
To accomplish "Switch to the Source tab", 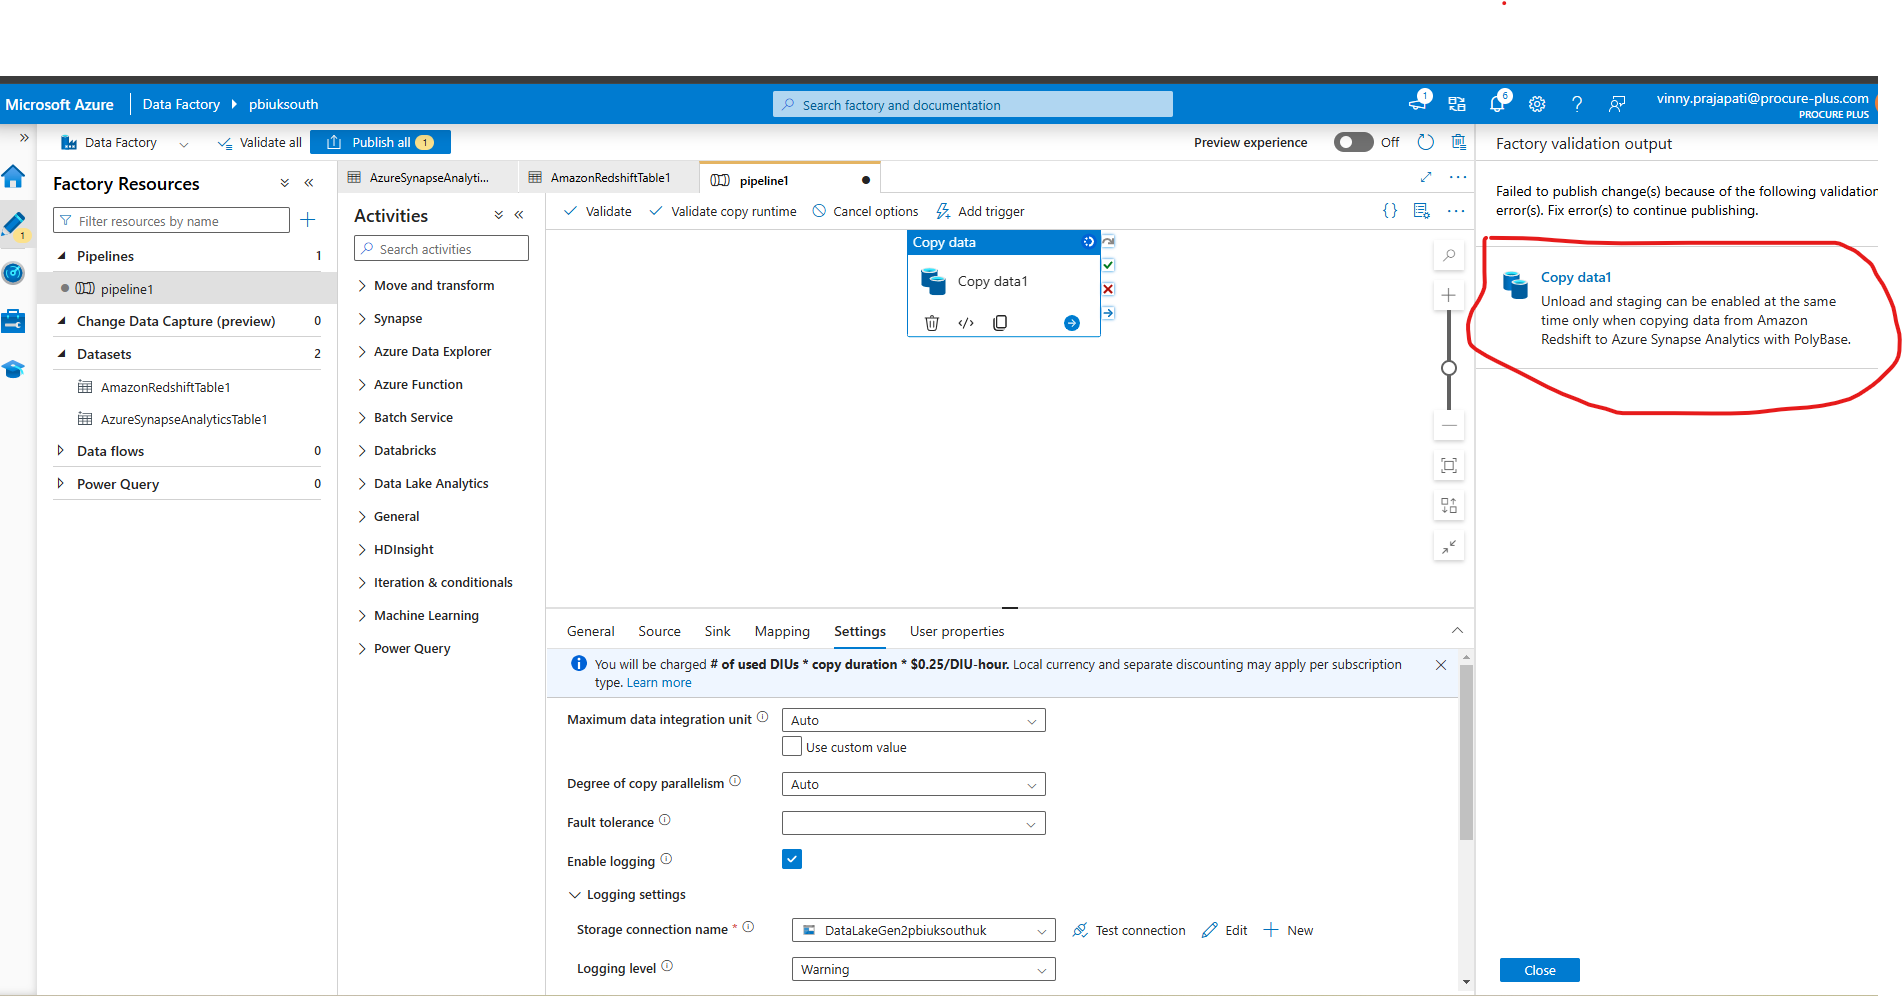I will (659, 631).
